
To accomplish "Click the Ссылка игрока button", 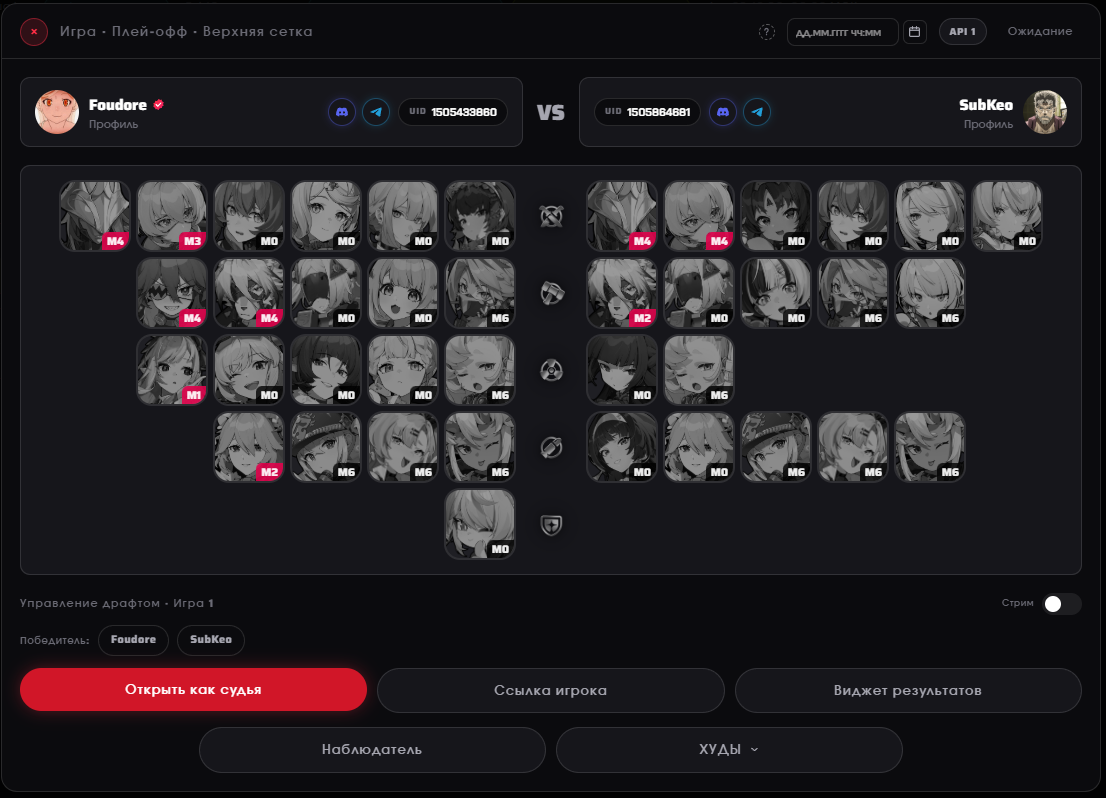I will (550, 690).
